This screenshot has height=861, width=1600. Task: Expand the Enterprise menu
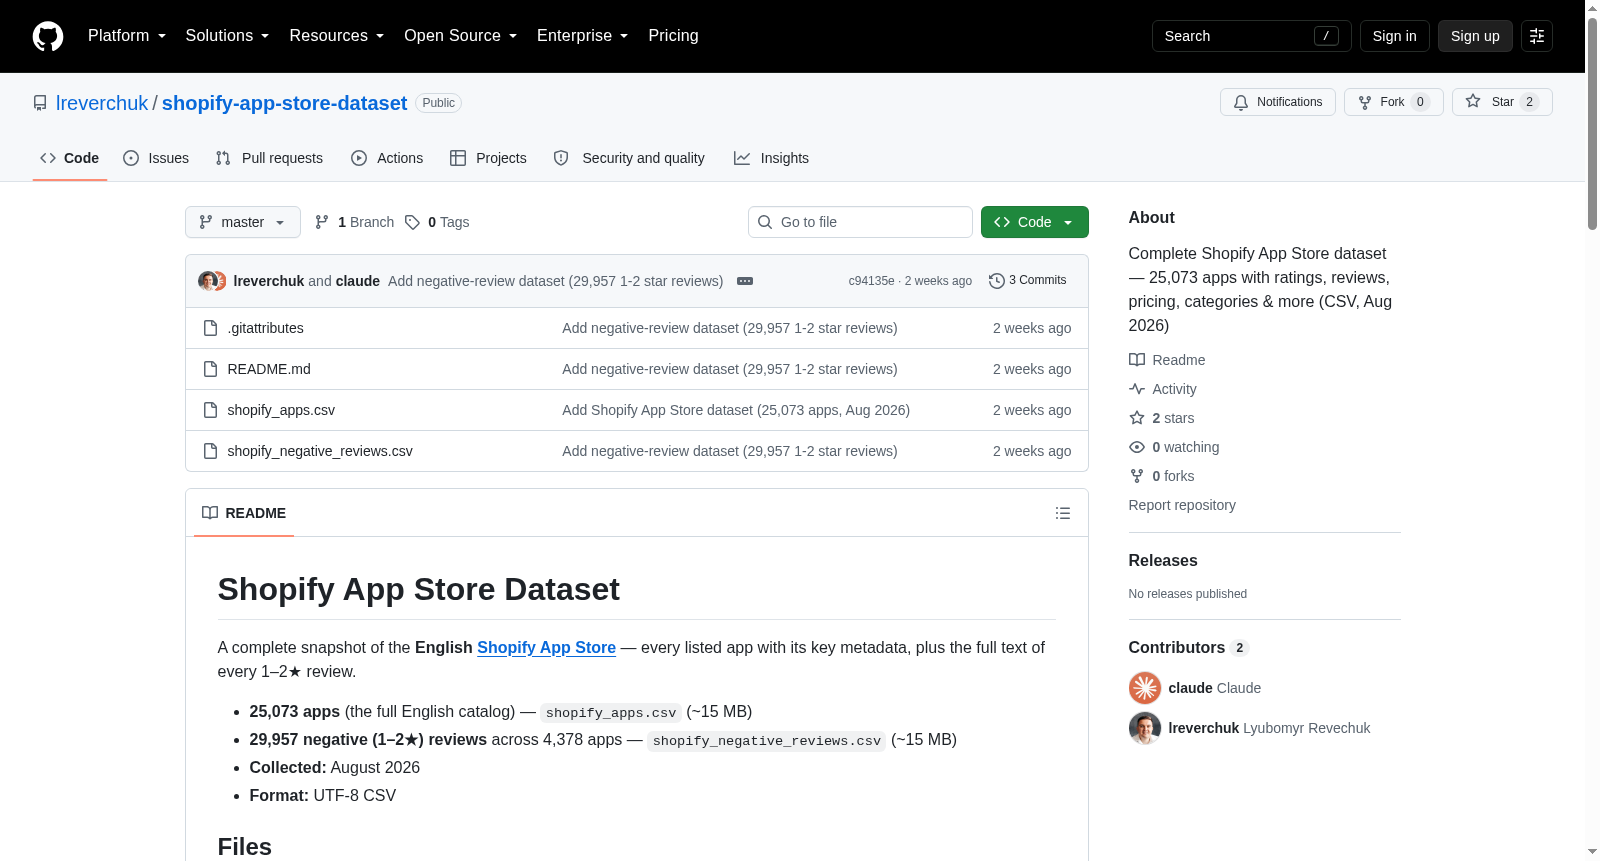coord(582,36)
